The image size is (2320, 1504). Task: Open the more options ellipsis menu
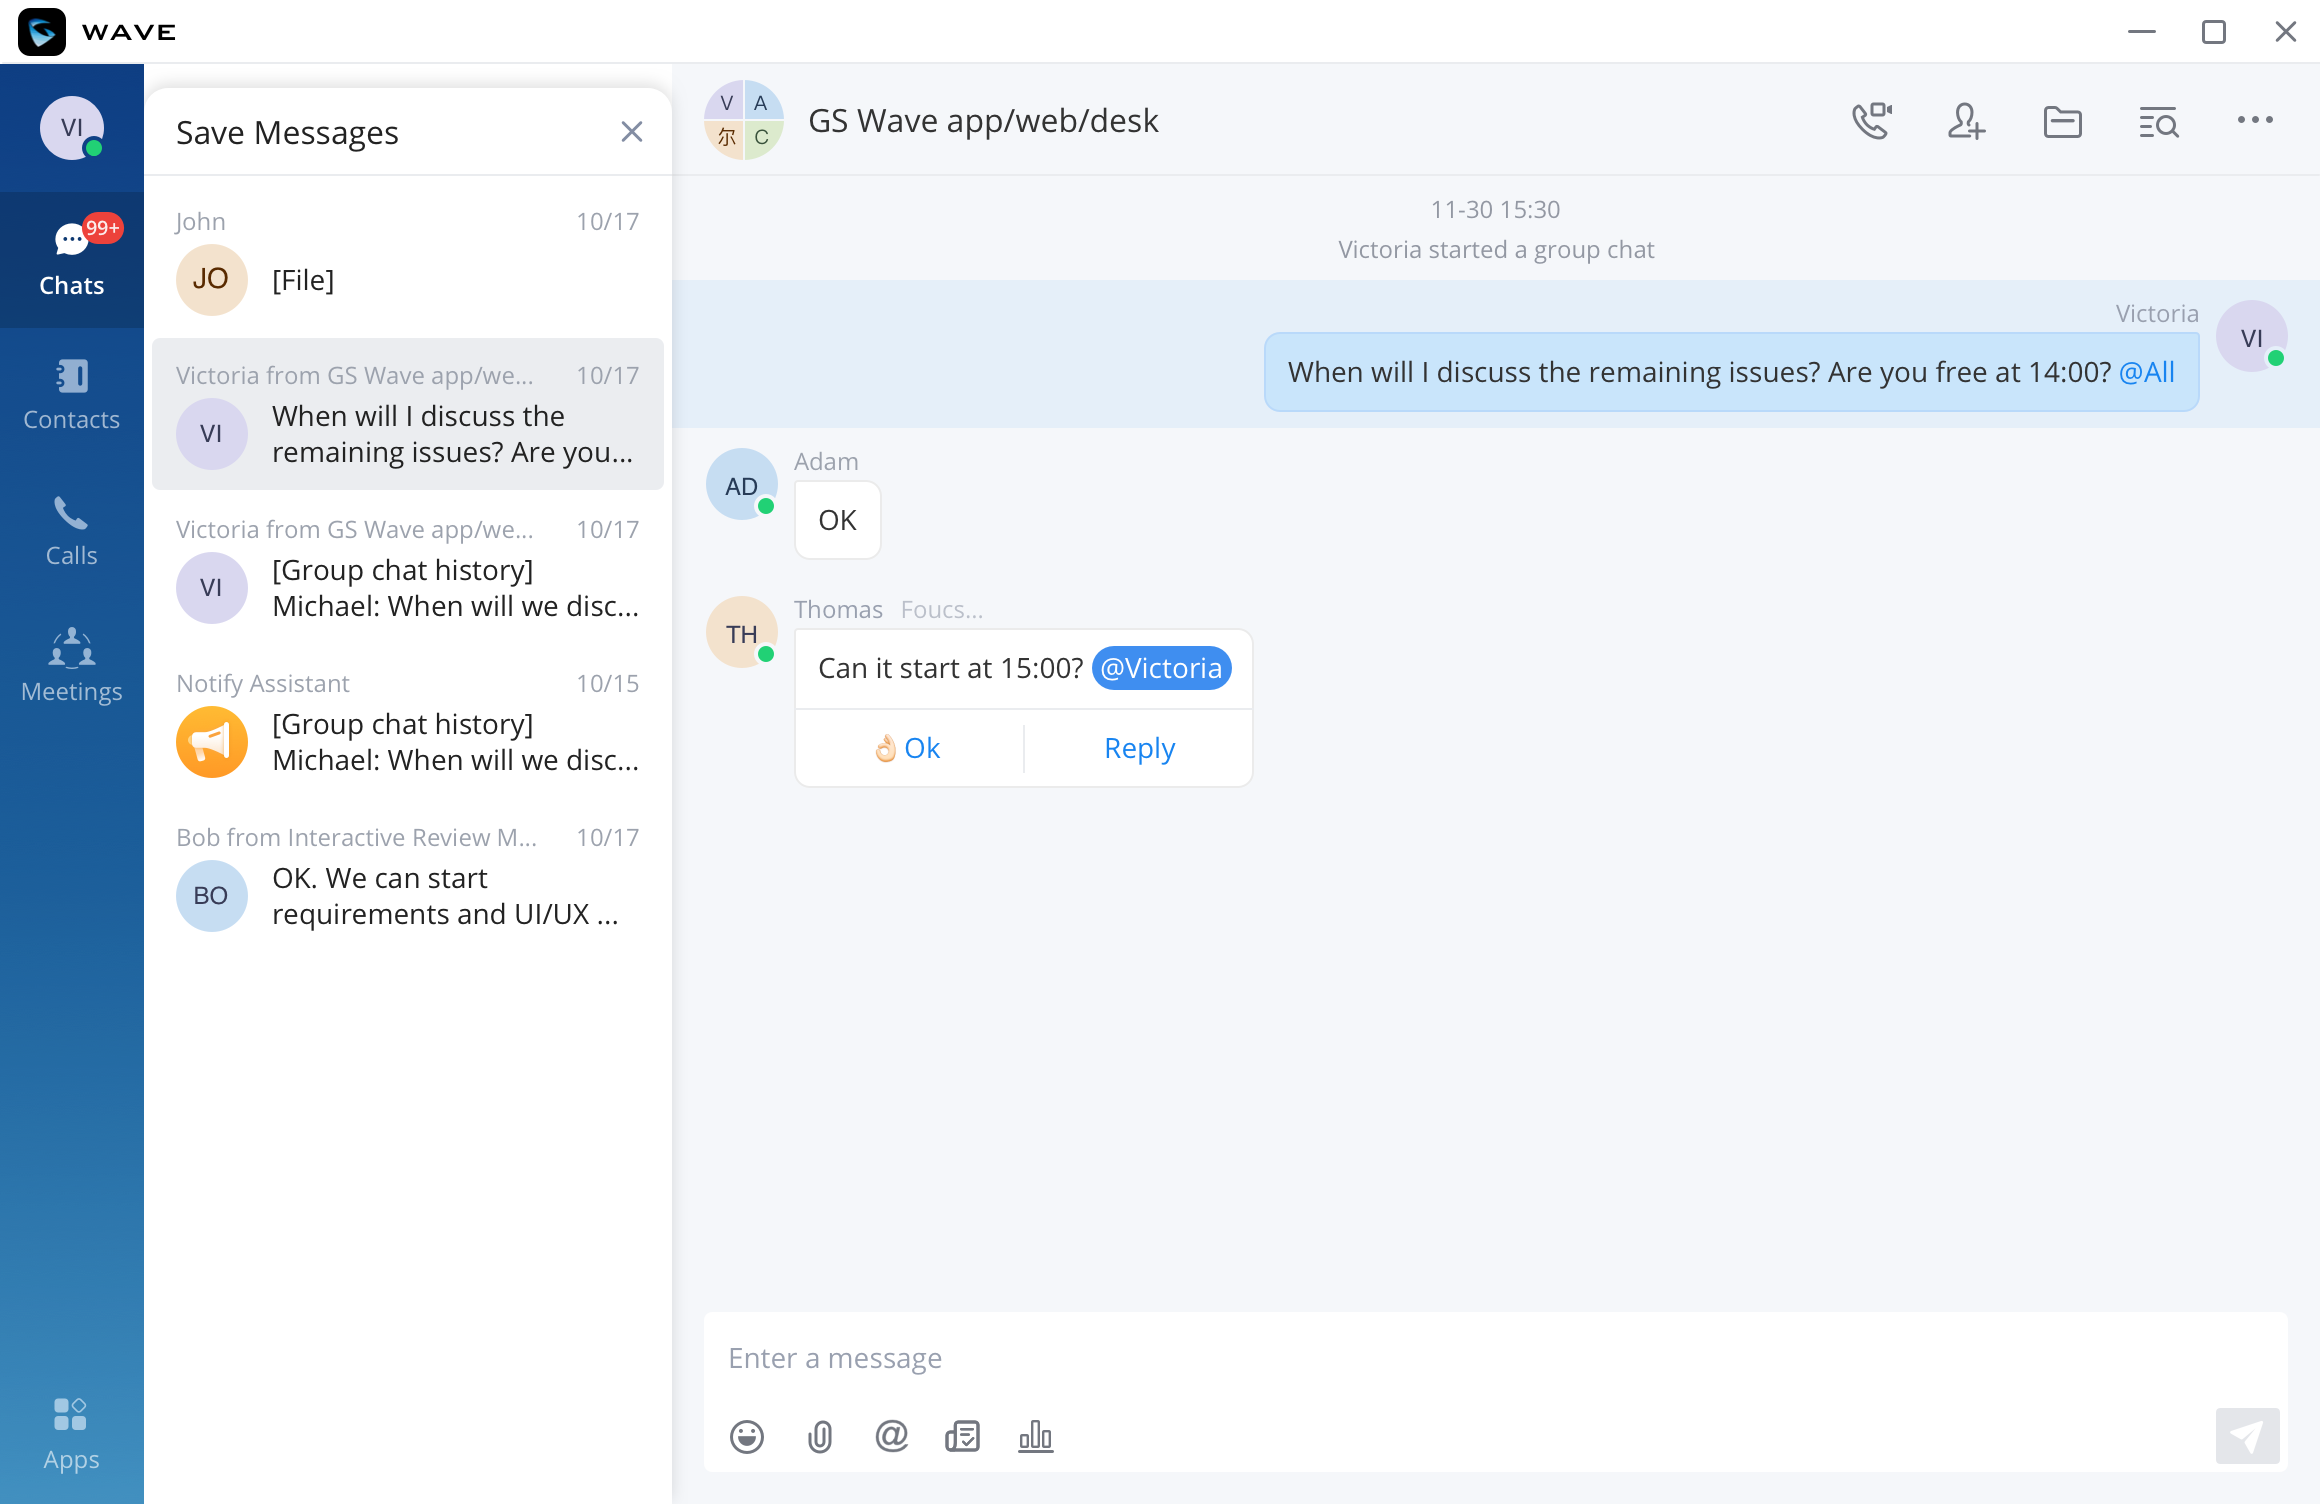click(x=2255, y=120)
